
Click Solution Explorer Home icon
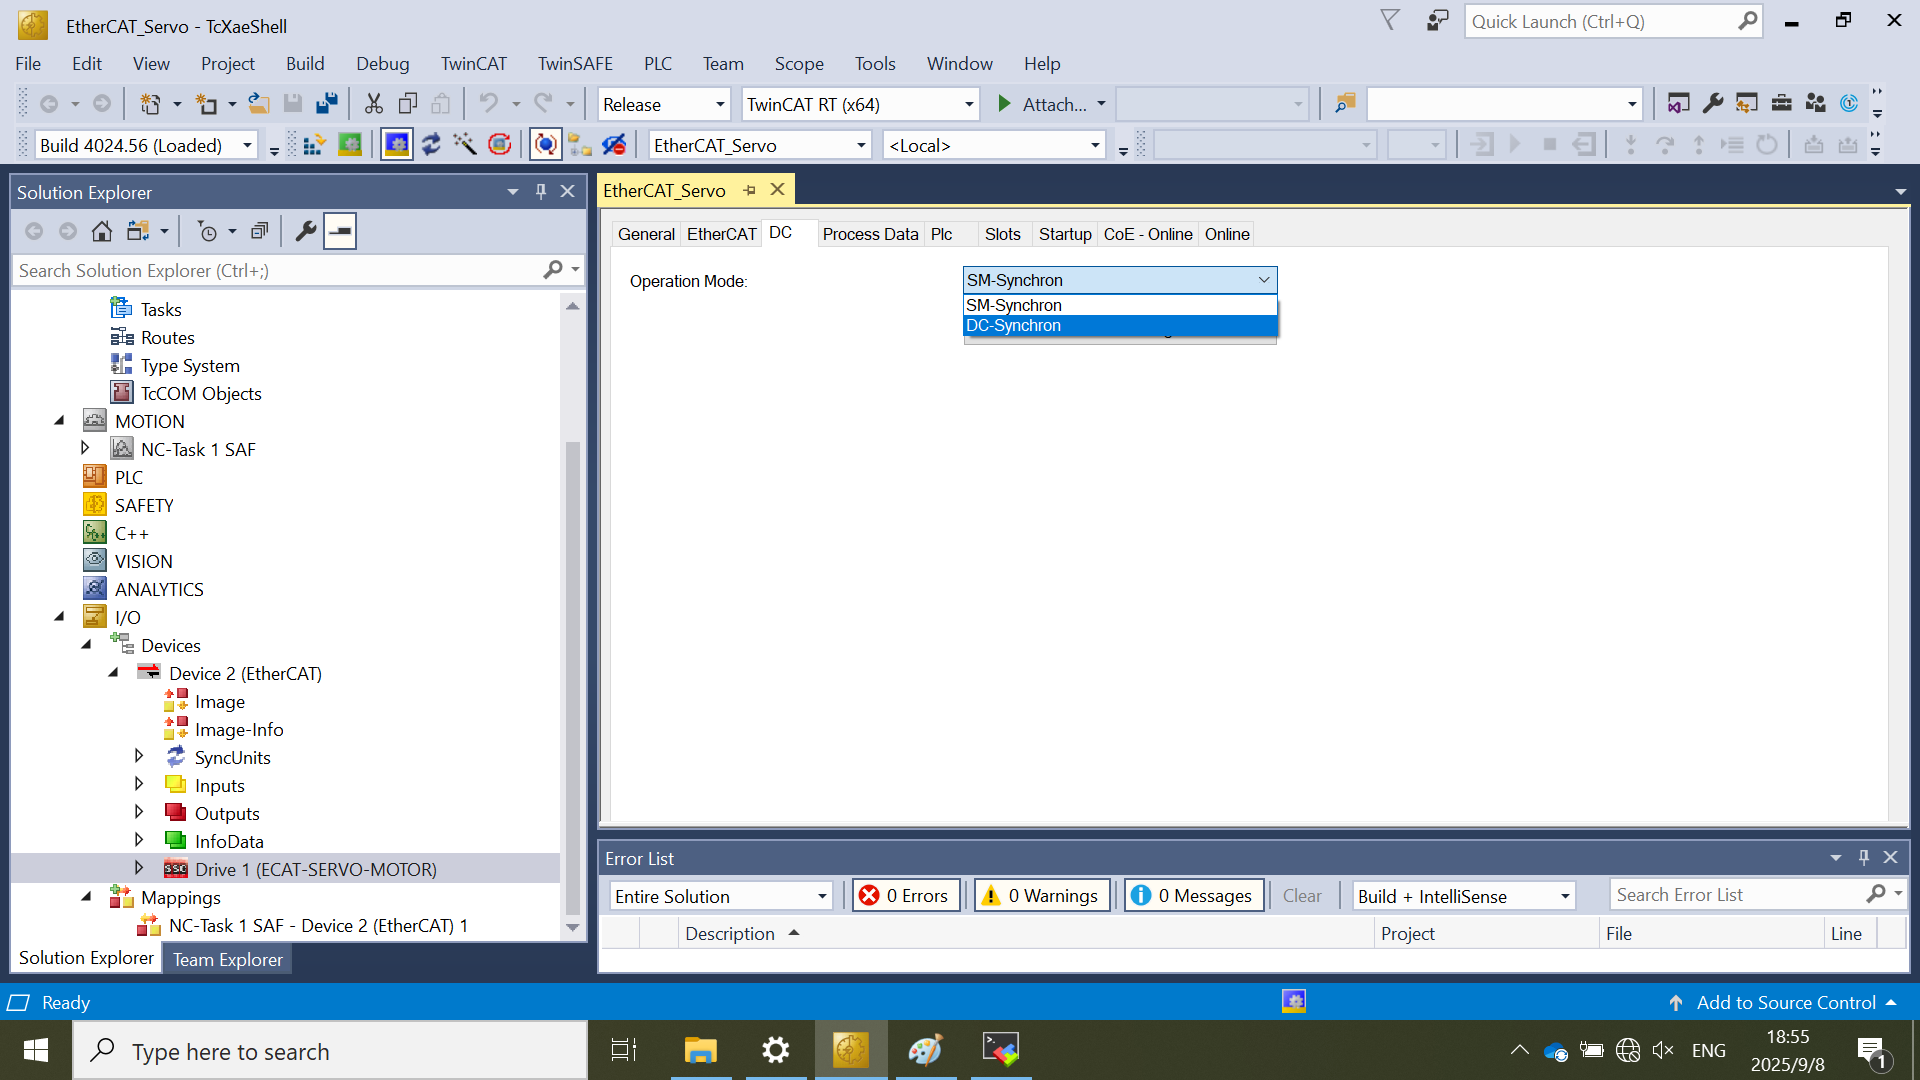(x=101, y=232)
